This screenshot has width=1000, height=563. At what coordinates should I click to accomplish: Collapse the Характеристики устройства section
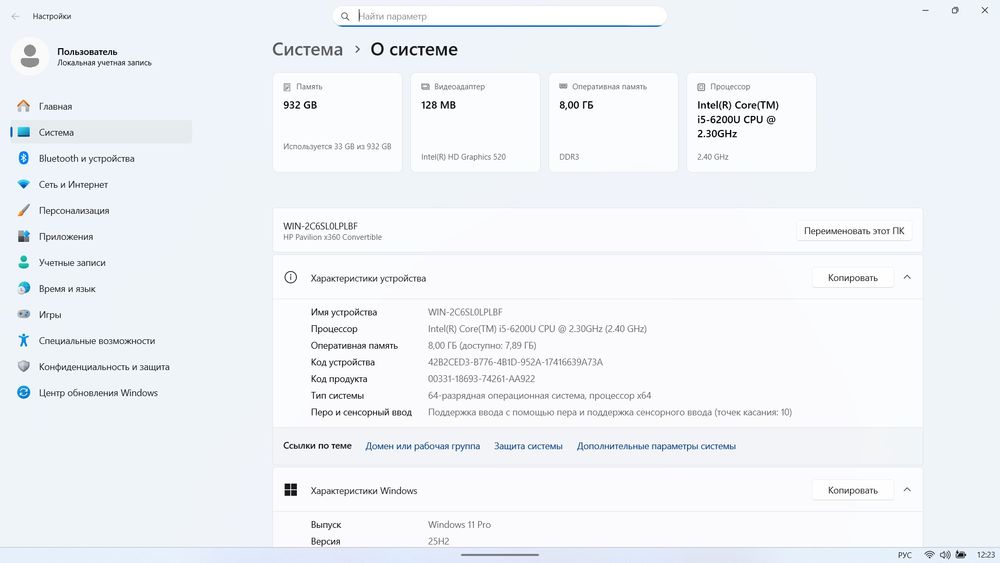pos(907,277)
